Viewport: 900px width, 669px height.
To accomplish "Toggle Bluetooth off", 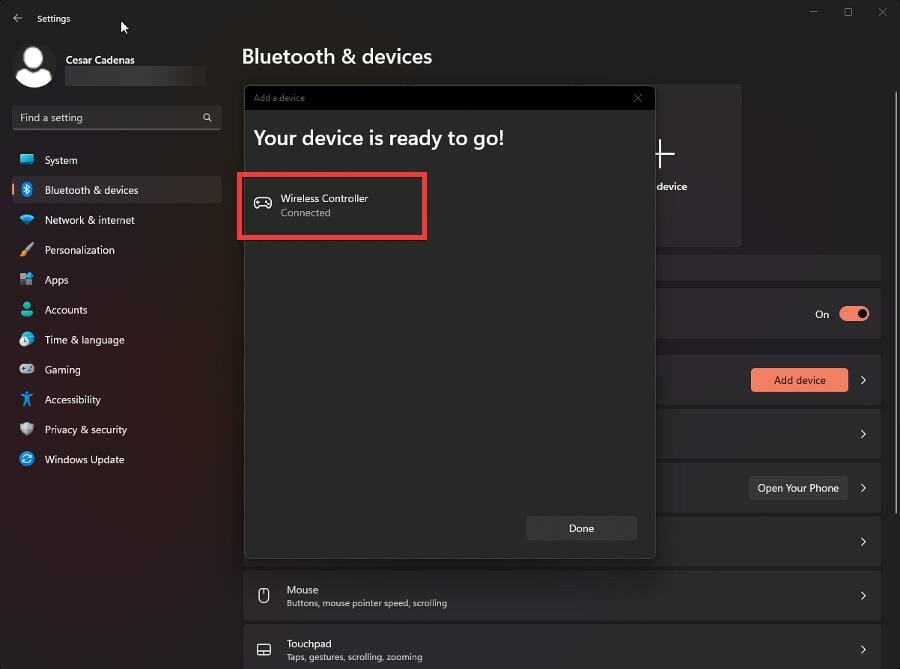I will coord(855,313).
